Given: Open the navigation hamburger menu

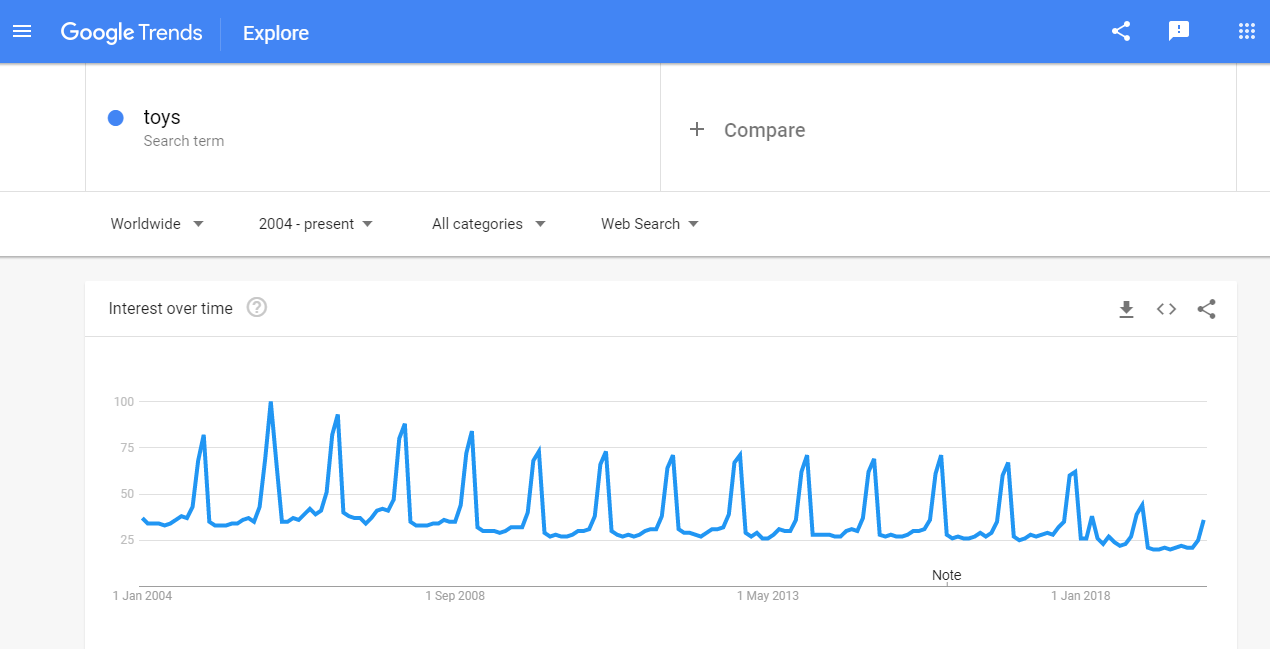Looking at the screenshot, I should tap(22, 31).
